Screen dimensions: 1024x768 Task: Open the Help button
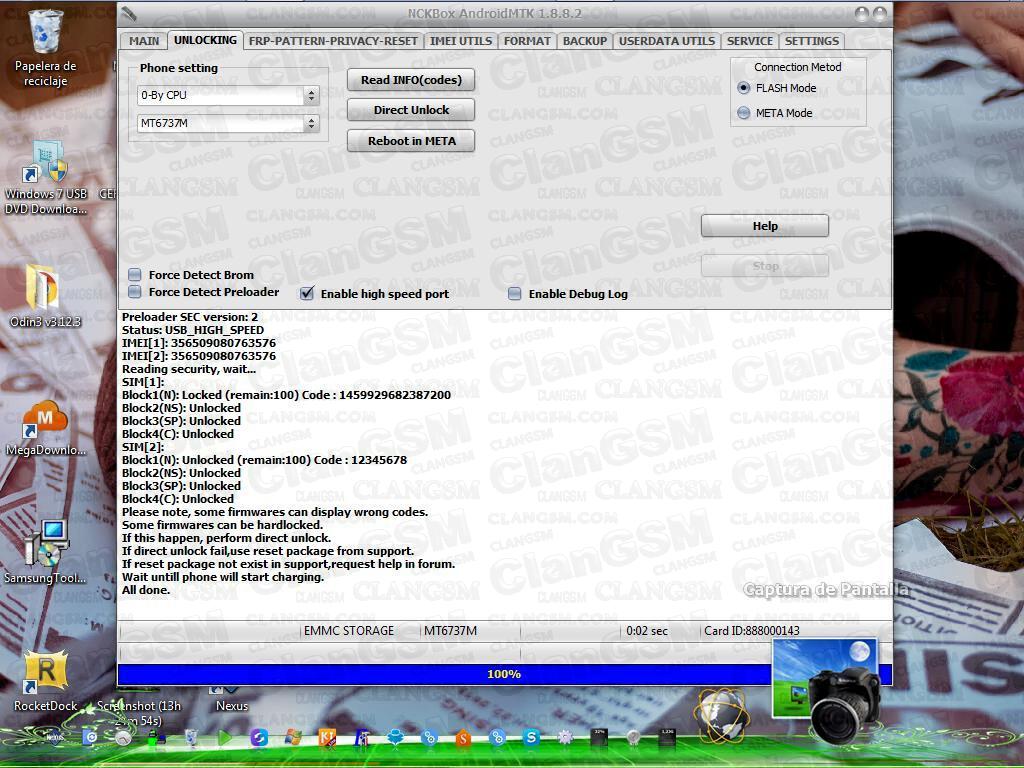point(765,226)
